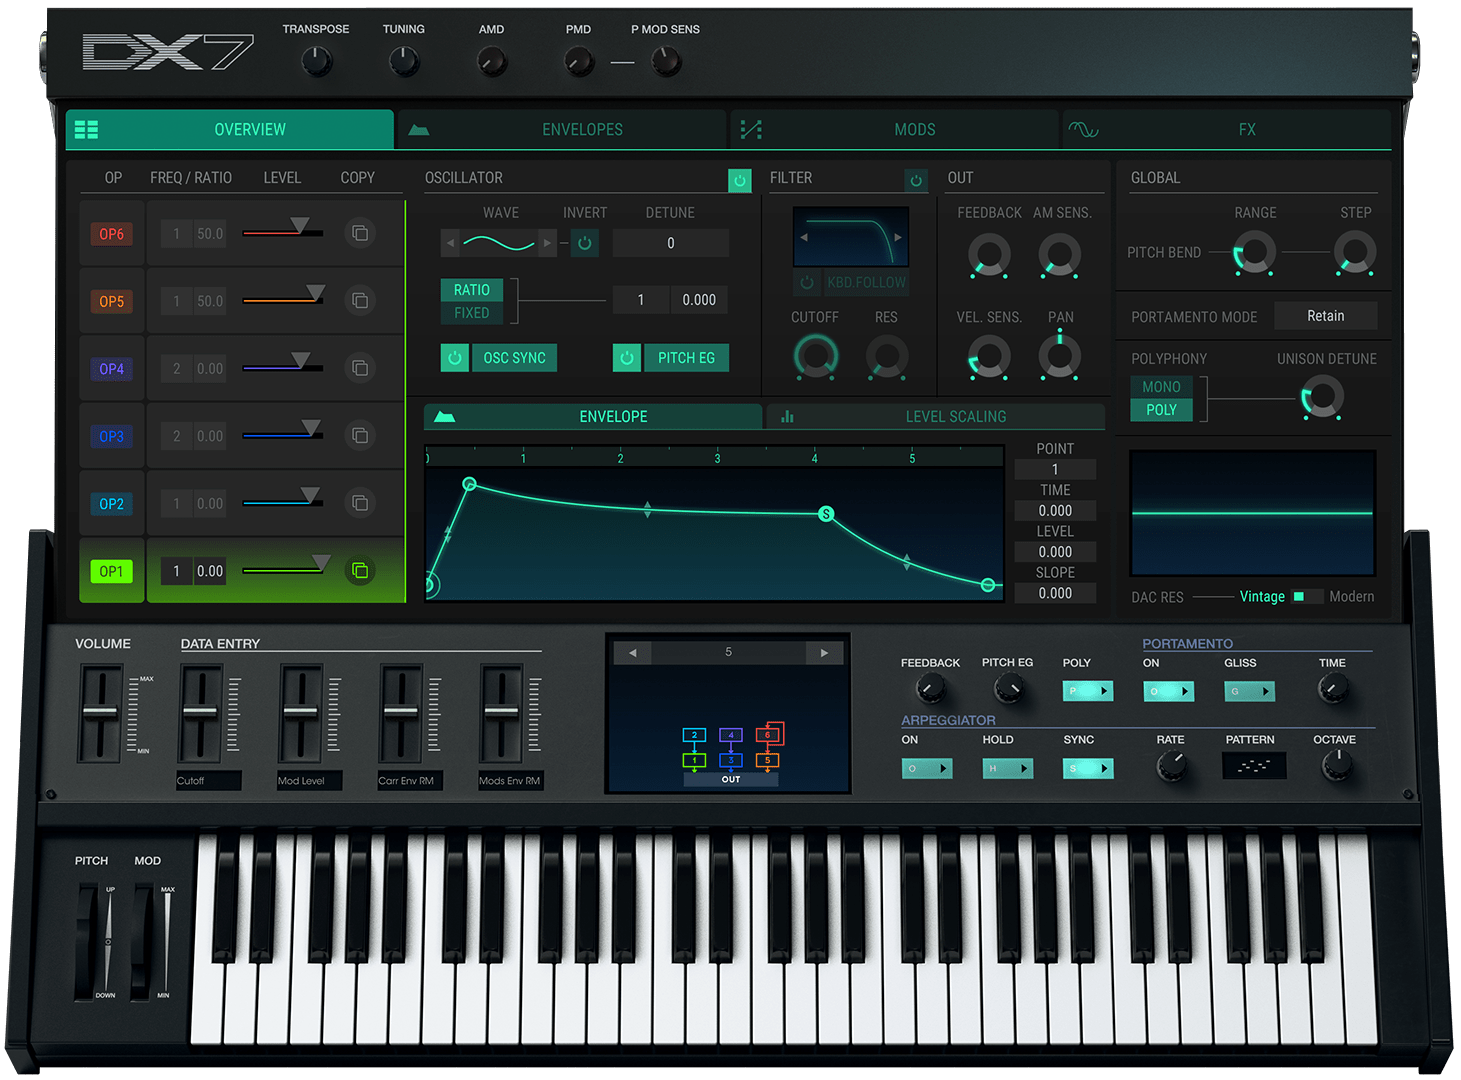This screenshot has height=1080, width=1461.
Task: Select next oscillator waveform arrow
Action: pos(547,243)
